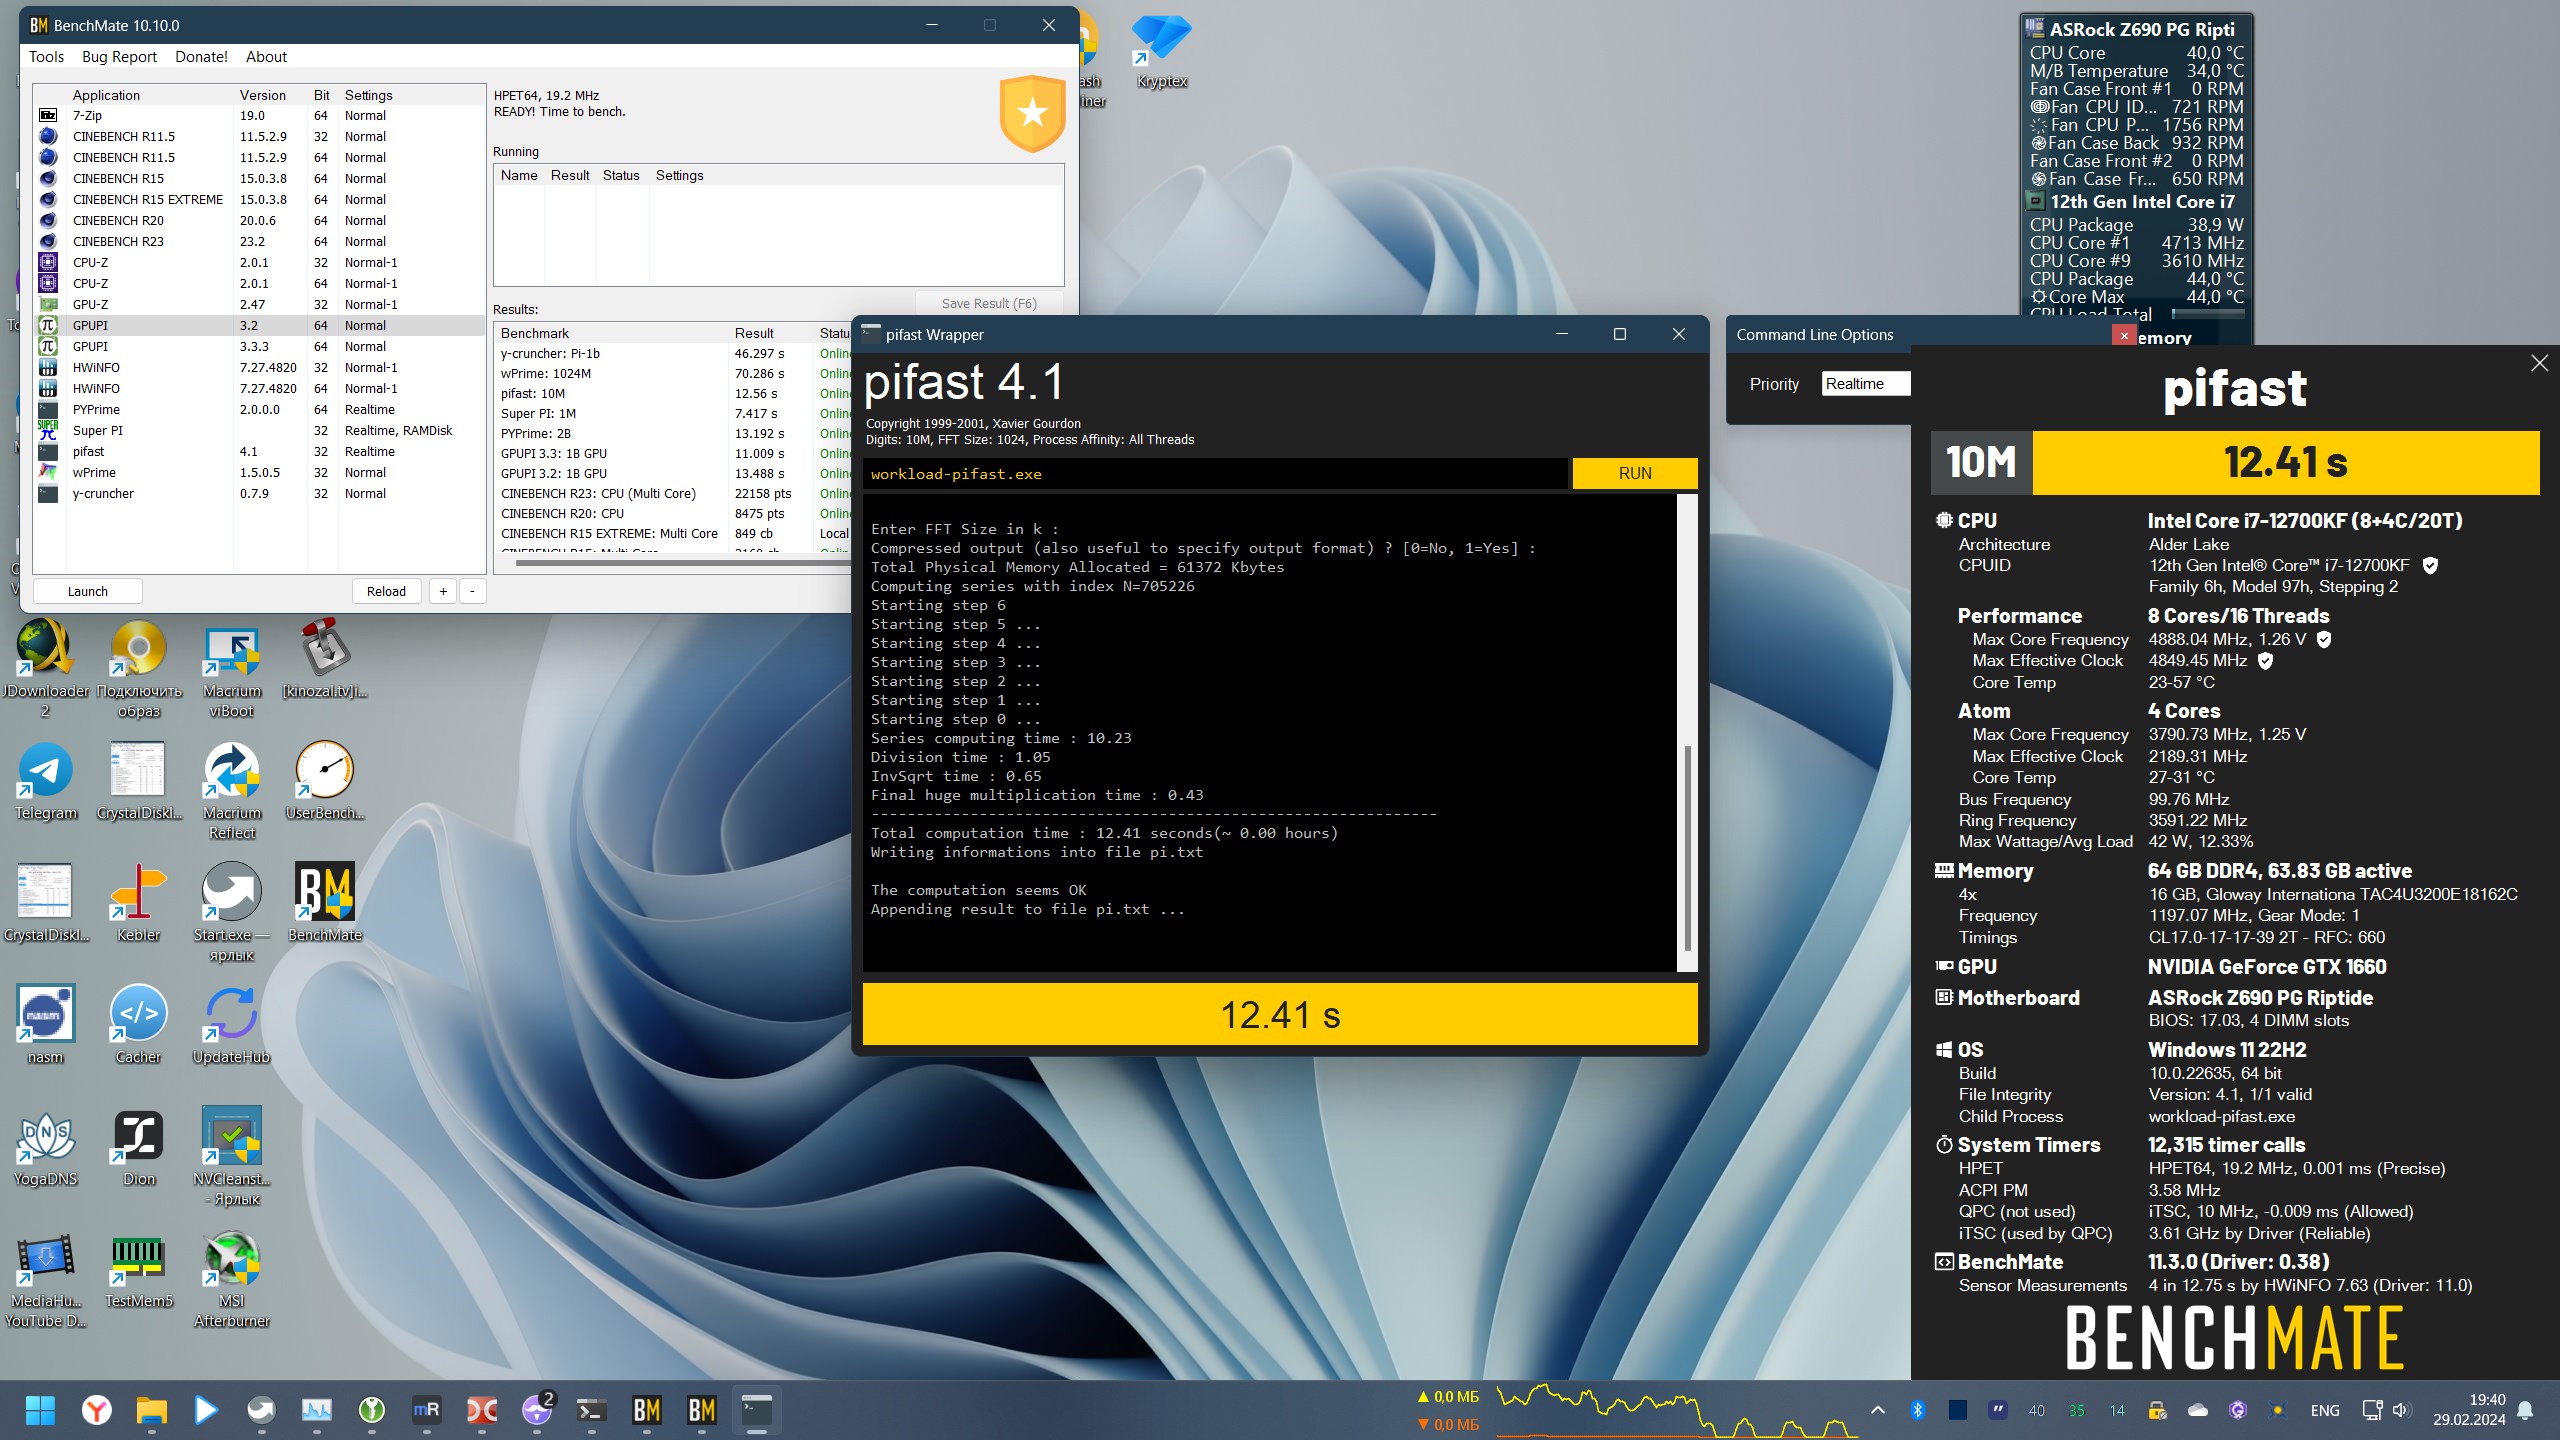Image resolution: width=2560 pixels, height=1440 pixels.
Task: Click the Results list horizontal scrollbar
Action: click(681, 562)
